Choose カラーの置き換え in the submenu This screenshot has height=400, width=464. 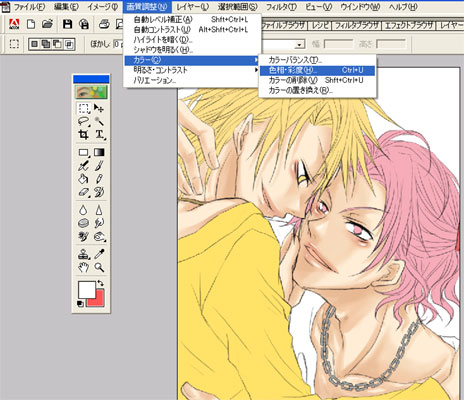coord(317,90)
